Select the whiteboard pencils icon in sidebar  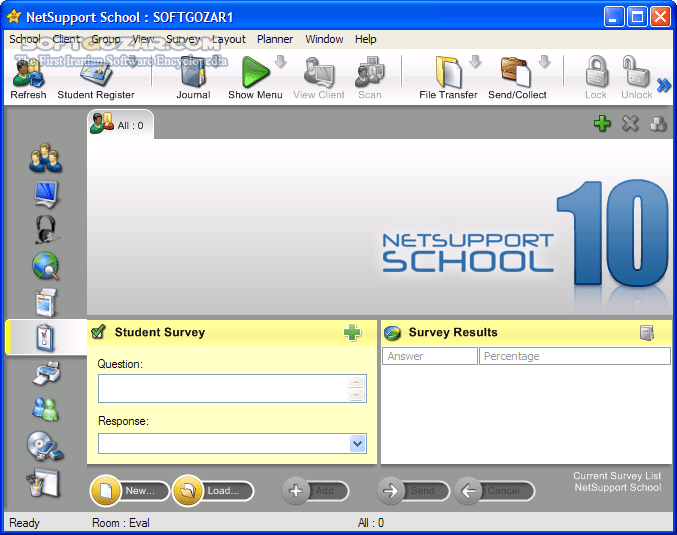click(43, 483)
